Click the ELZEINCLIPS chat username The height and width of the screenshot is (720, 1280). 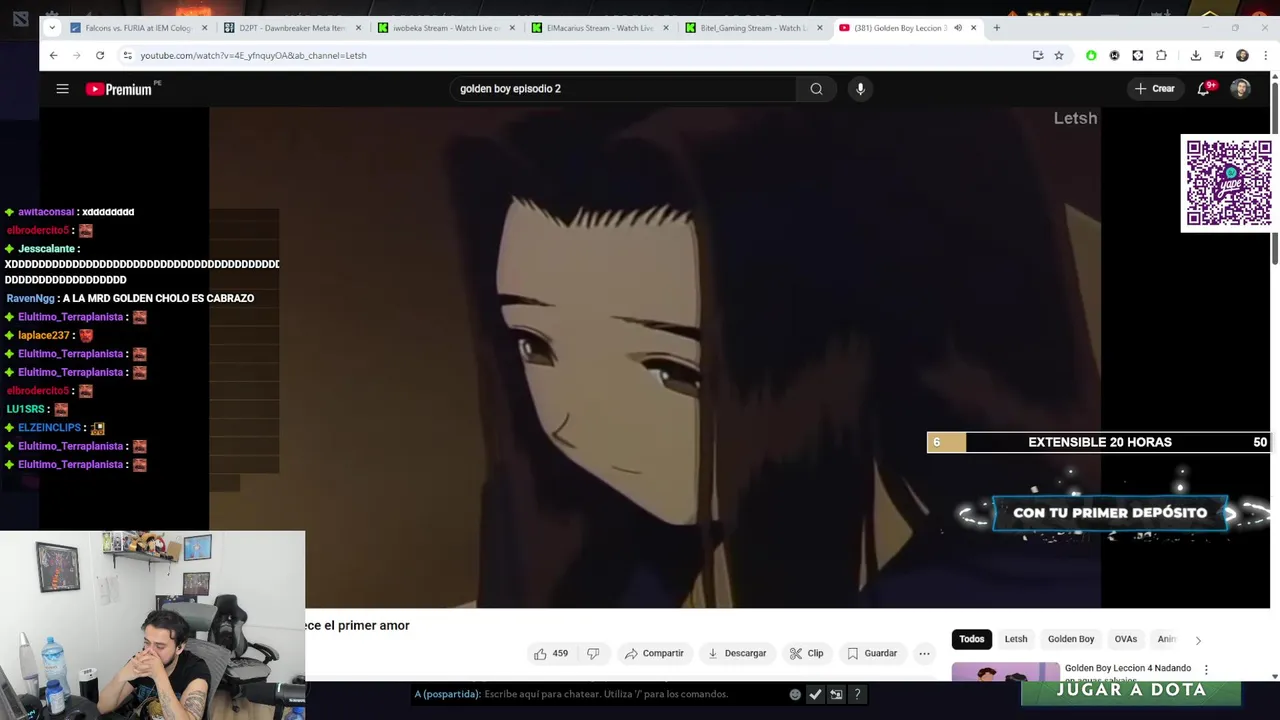tap(49, 428)
